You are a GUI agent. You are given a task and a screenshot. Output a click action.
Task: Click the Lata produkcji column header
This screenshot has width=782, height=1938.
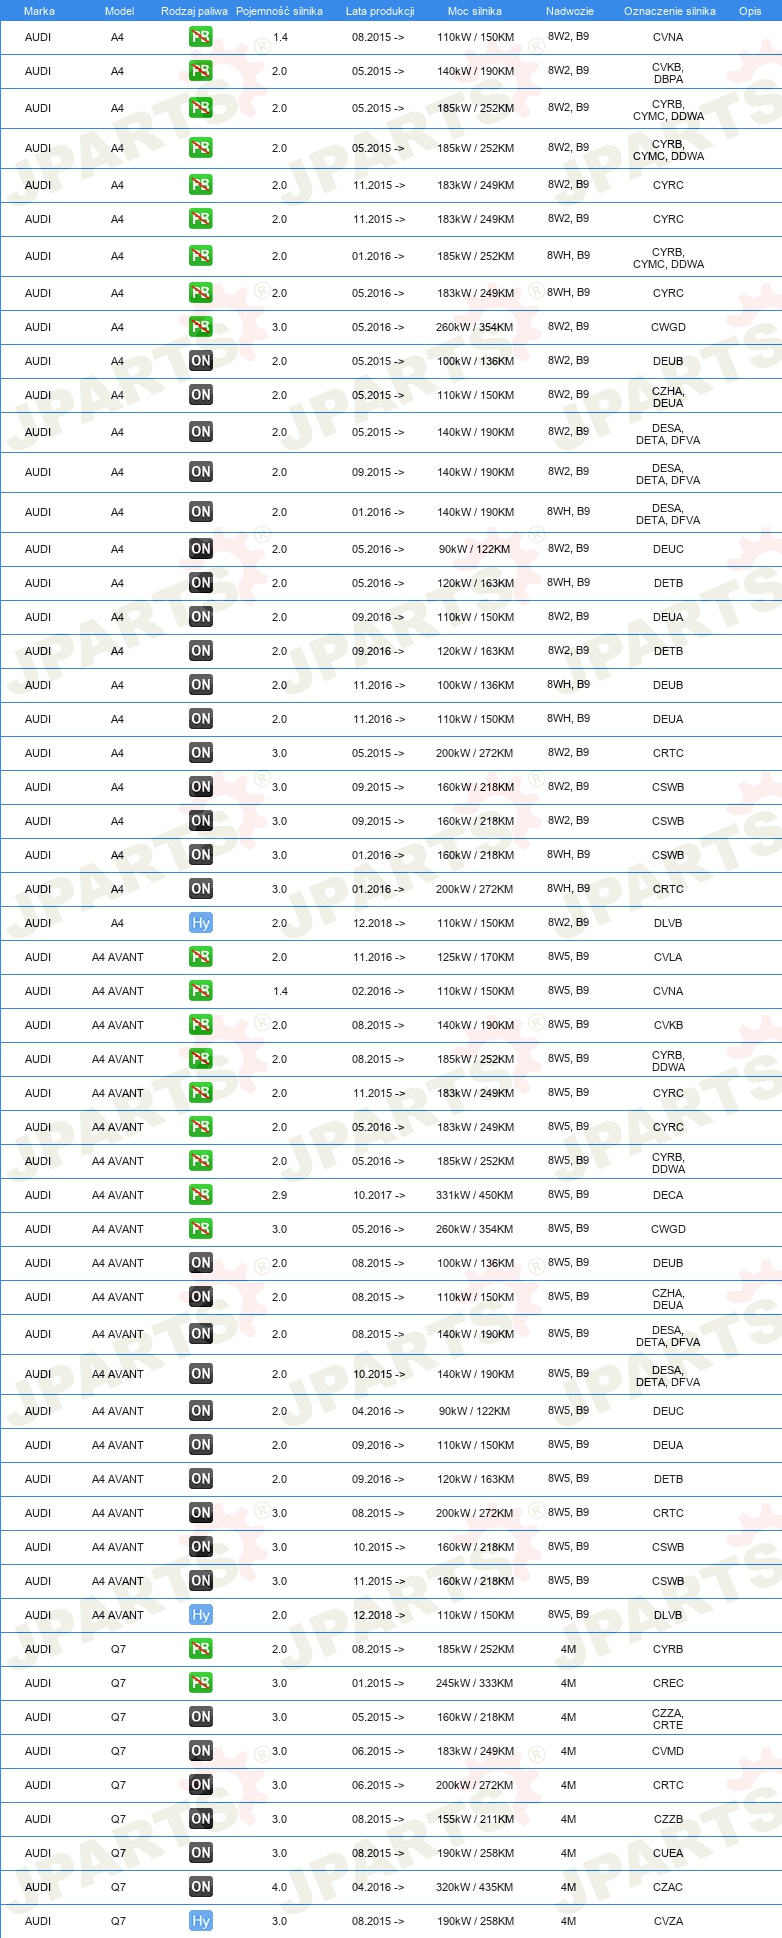[x=380, y=11]
